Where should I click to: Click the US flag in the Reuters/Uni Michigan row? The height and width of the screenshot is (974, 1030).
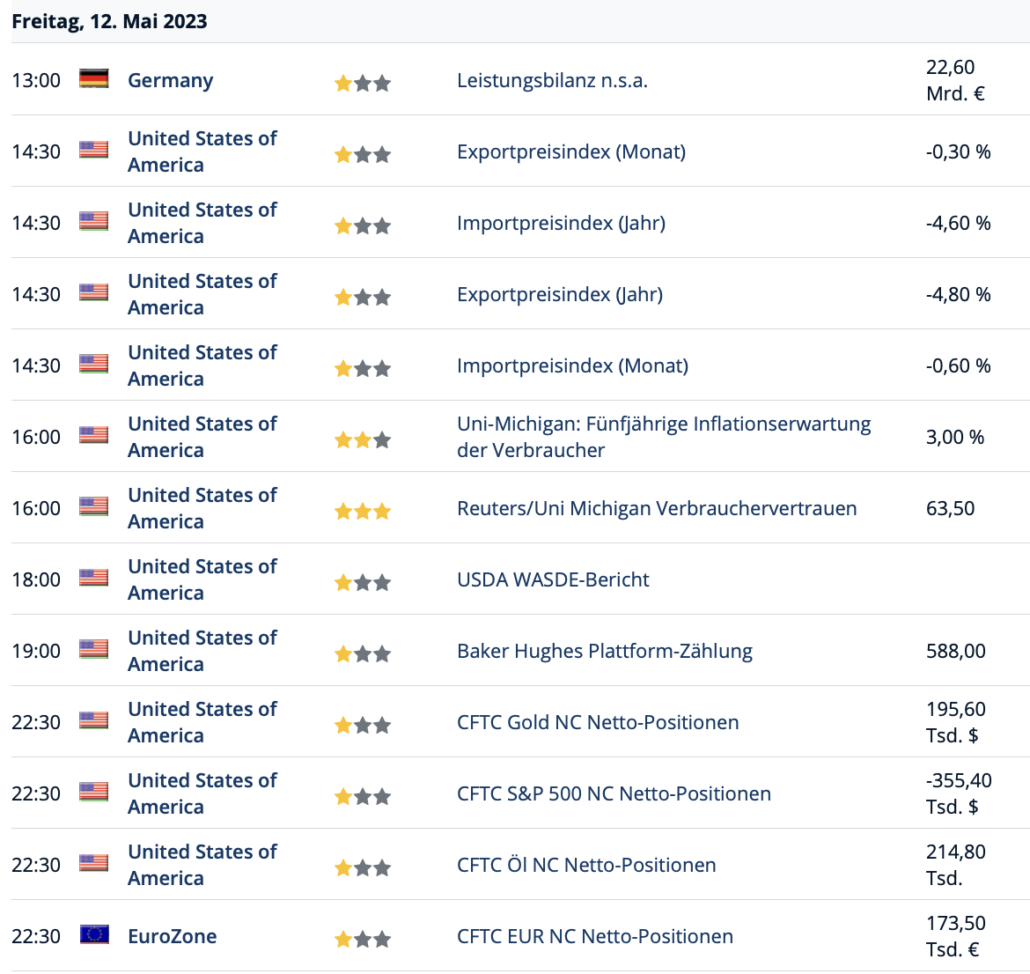[x=94, y=506]
